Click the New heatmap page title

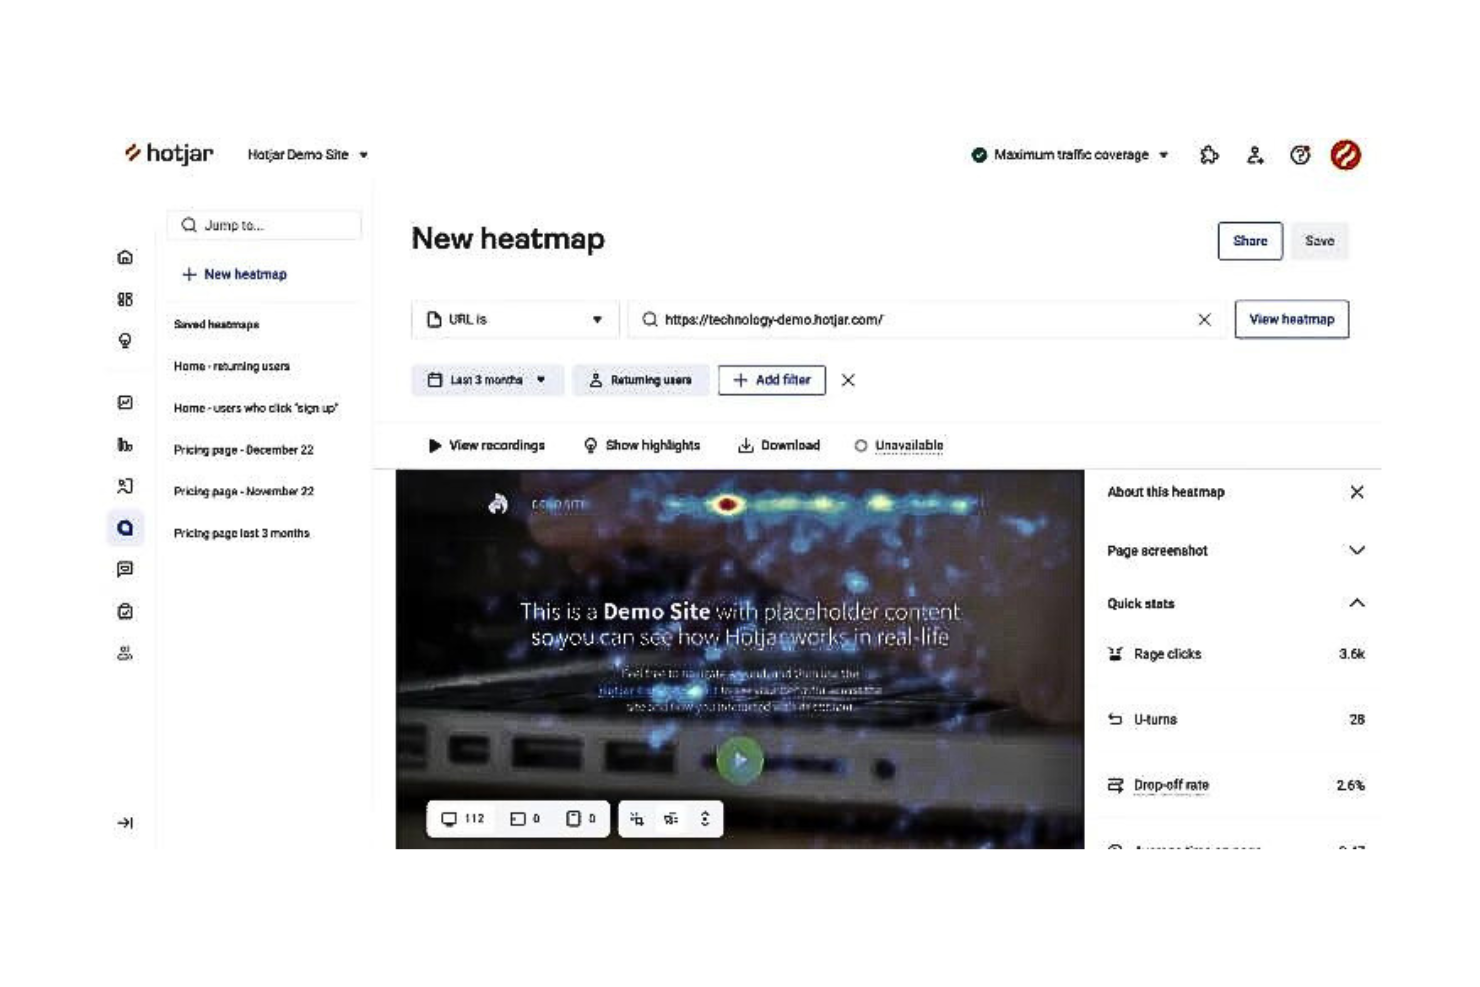508,239
